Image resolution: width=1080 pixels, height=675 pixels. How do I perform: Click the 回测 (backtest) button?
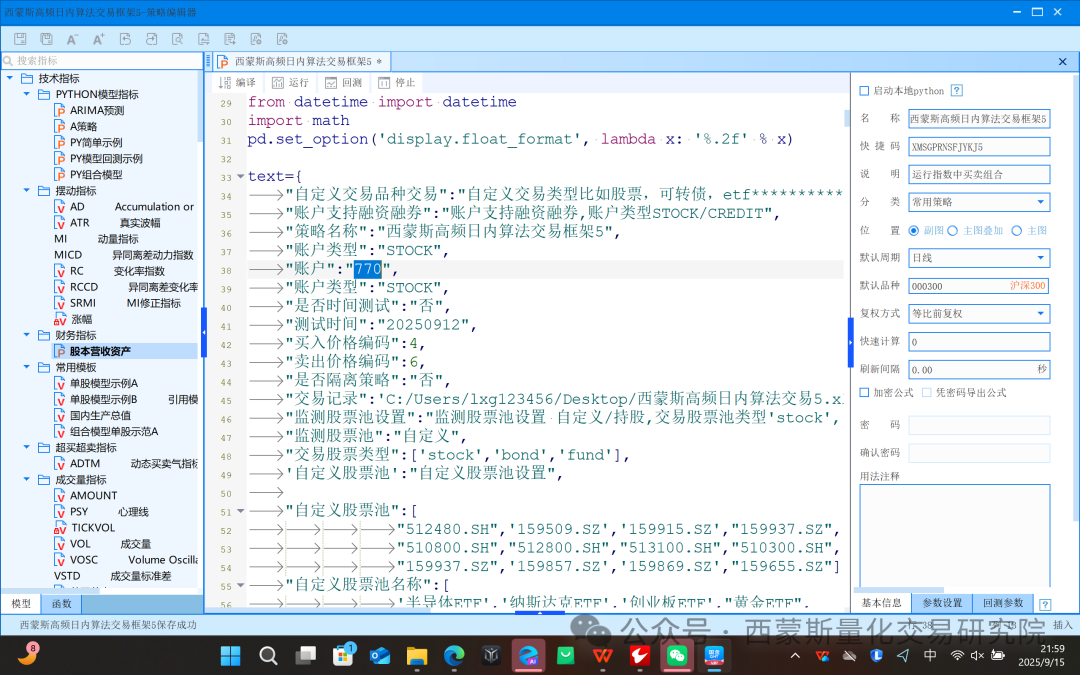343,83
